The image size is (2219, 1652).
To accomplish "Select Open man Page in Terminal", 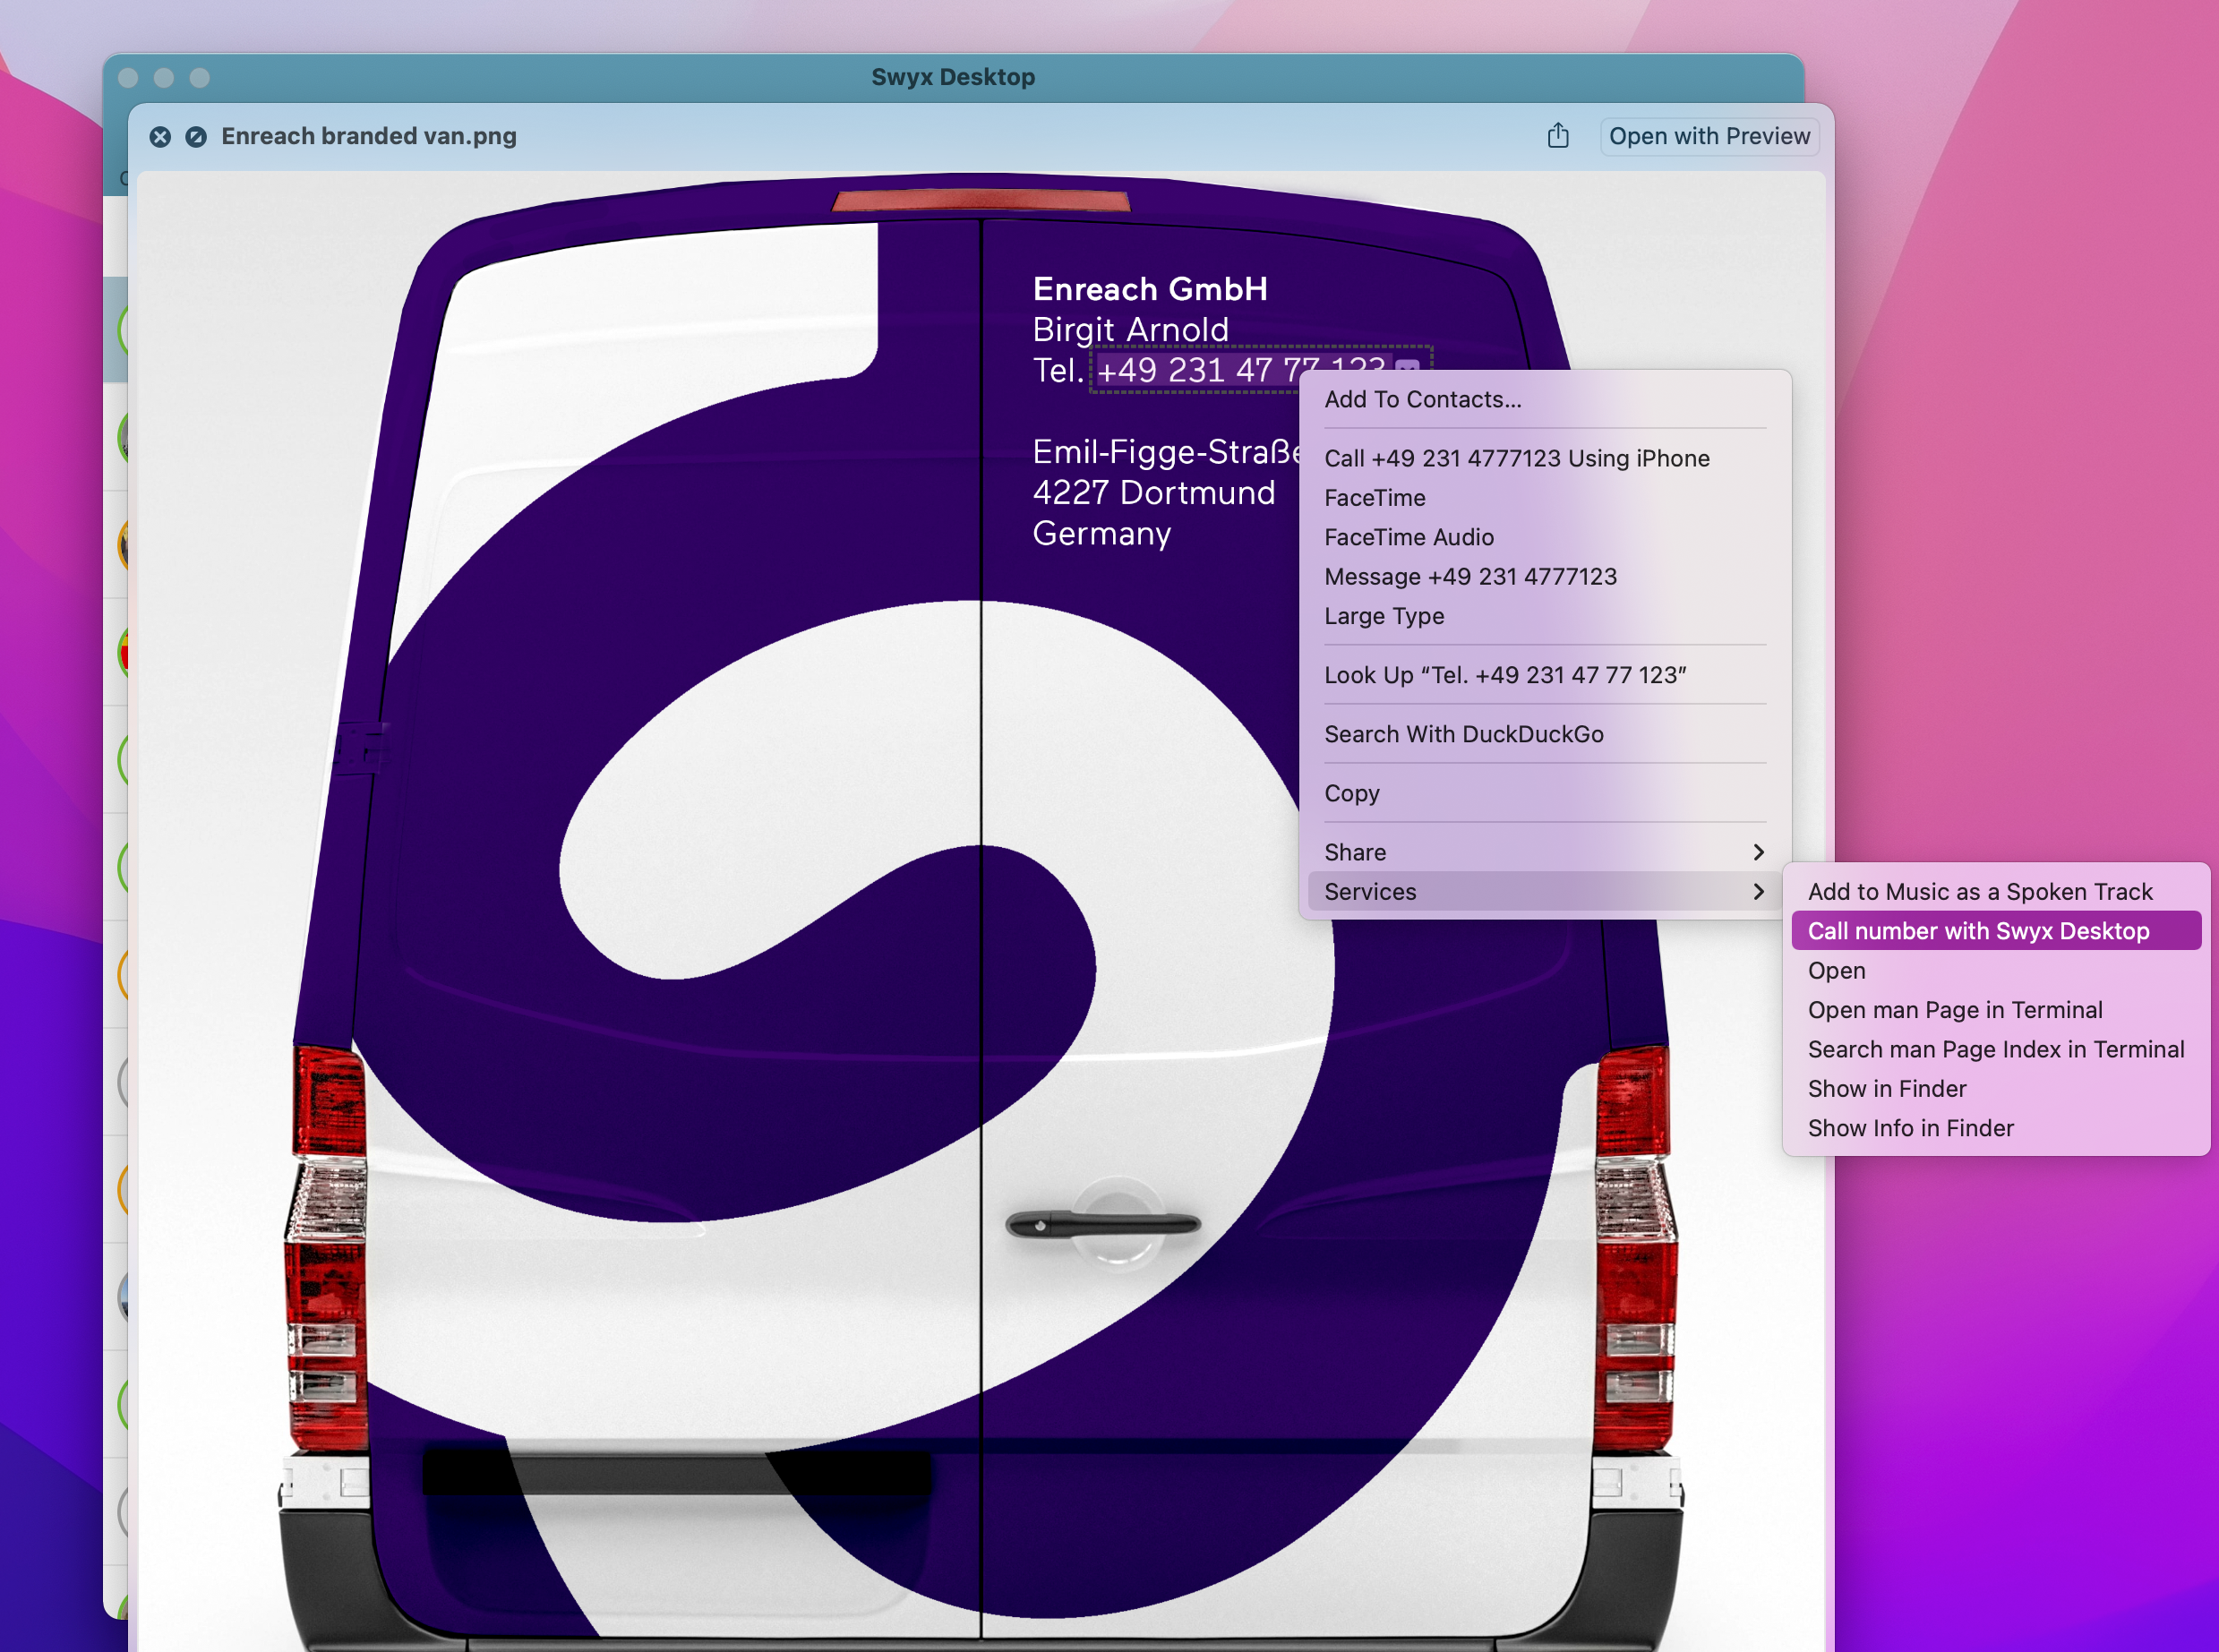I will [1954, 1010].
